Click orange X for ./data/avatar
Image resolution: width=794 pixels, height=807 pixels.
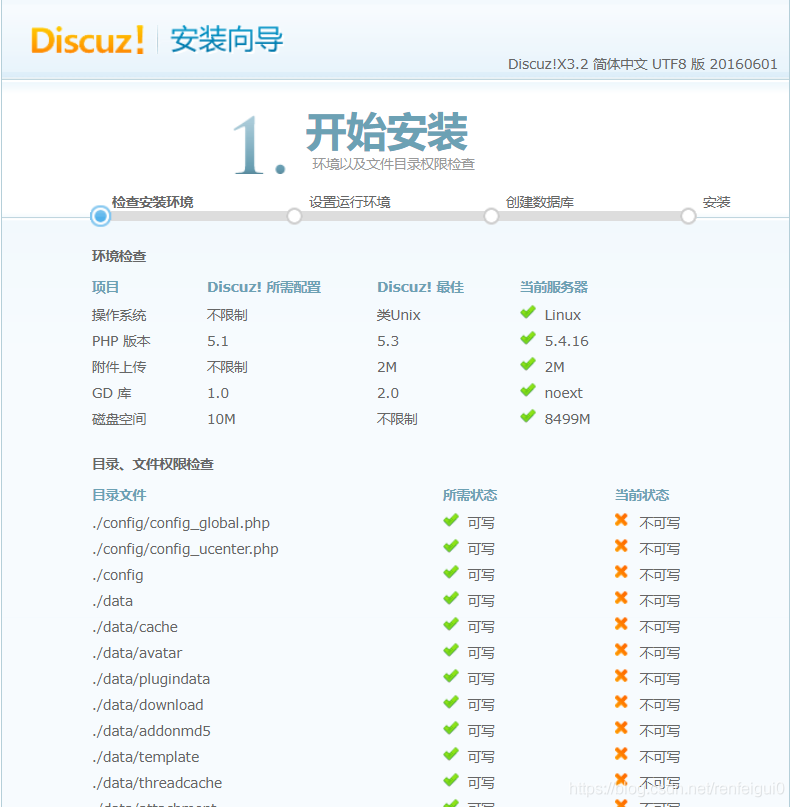pyautogui.click(x=621, y=650)
